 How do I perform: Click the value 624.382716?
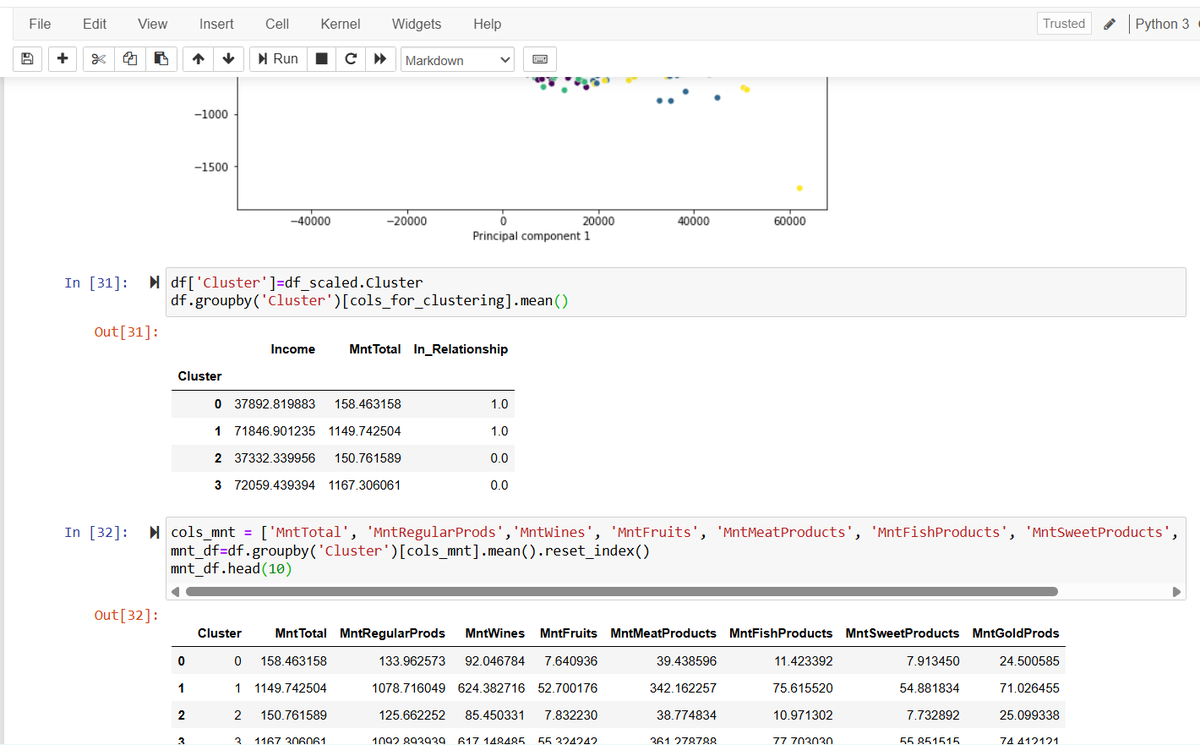[491, 688]
